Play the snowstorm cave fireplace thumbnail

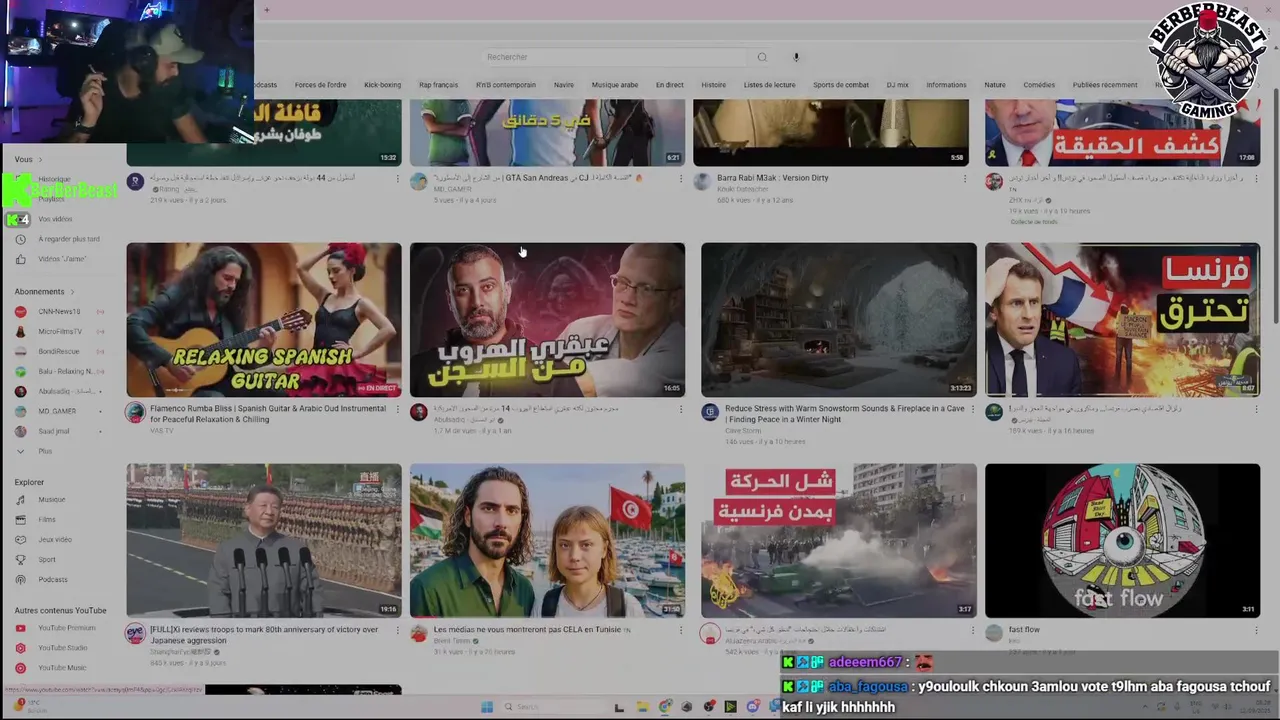coord(839,320)
